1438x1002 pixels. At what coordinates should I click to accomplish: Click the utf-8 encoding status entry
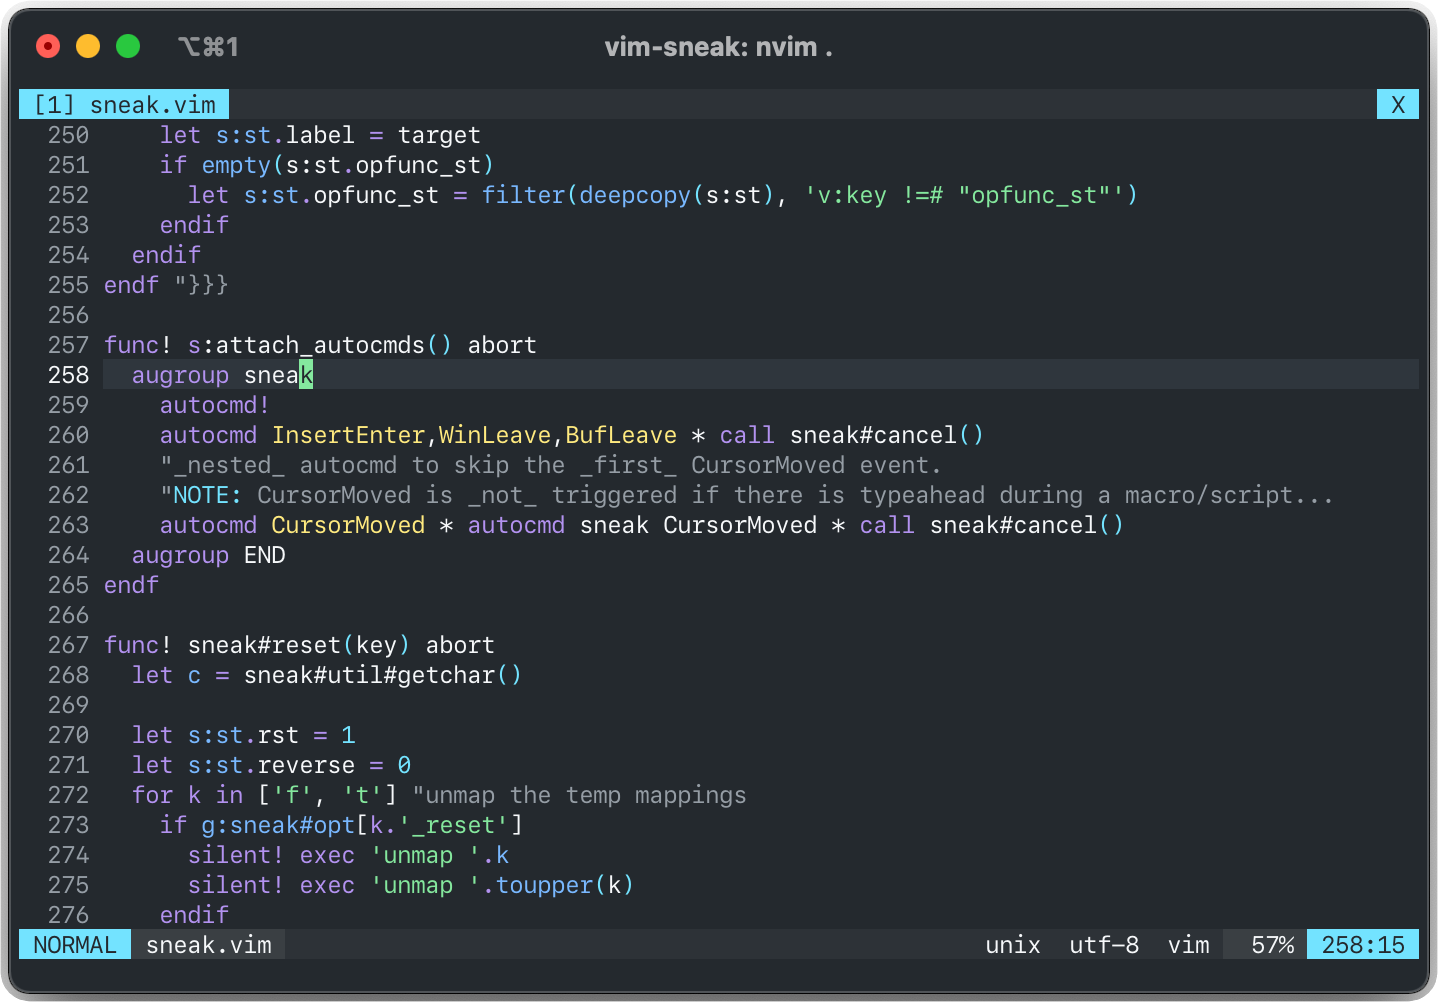click(x=1104, y=945)
